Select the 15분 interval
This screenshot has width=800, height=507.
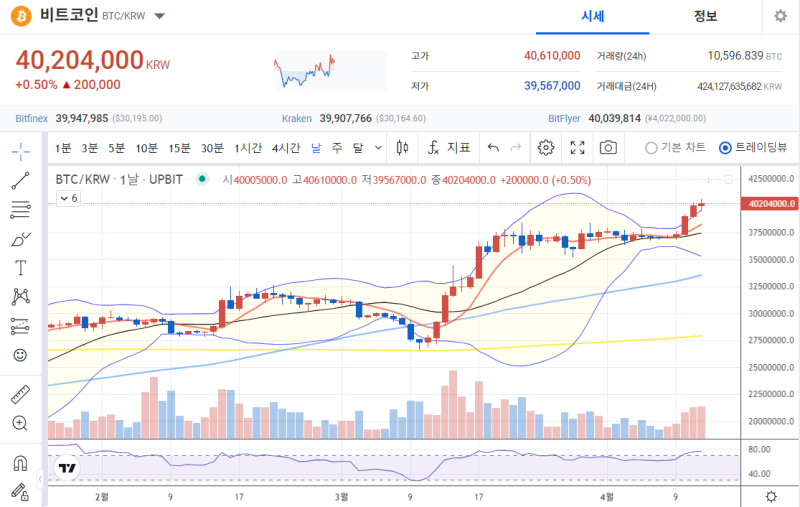point(179,148)
